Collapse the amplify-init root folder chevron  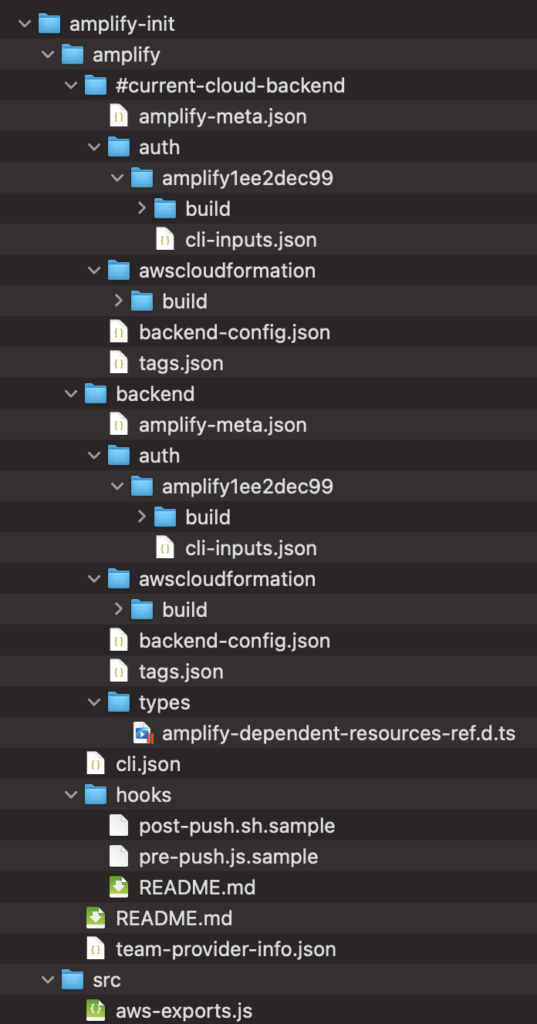point(25,24)
